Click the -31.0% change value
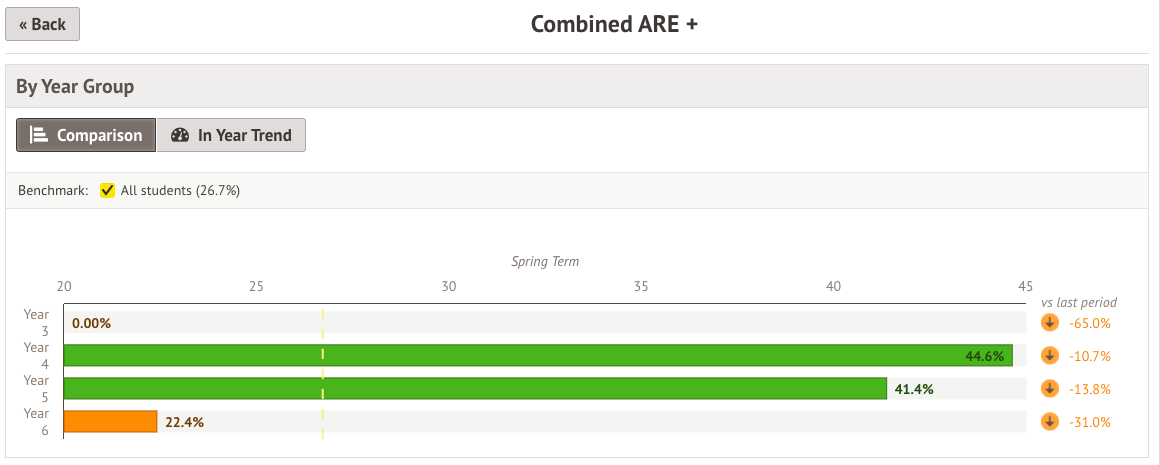The image size is (1160, 465). click(x=1089, y=421)
